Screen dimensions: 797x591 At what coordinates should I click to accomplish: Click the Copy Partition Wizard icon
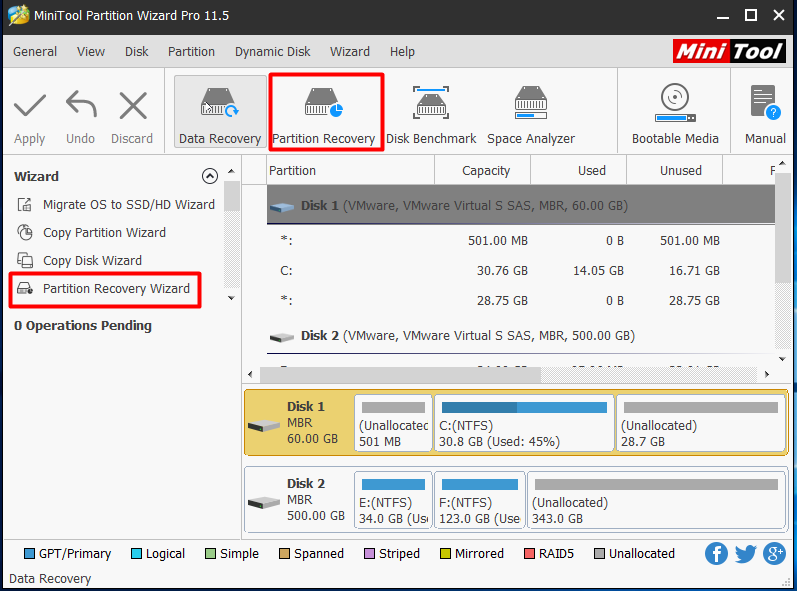24,233
